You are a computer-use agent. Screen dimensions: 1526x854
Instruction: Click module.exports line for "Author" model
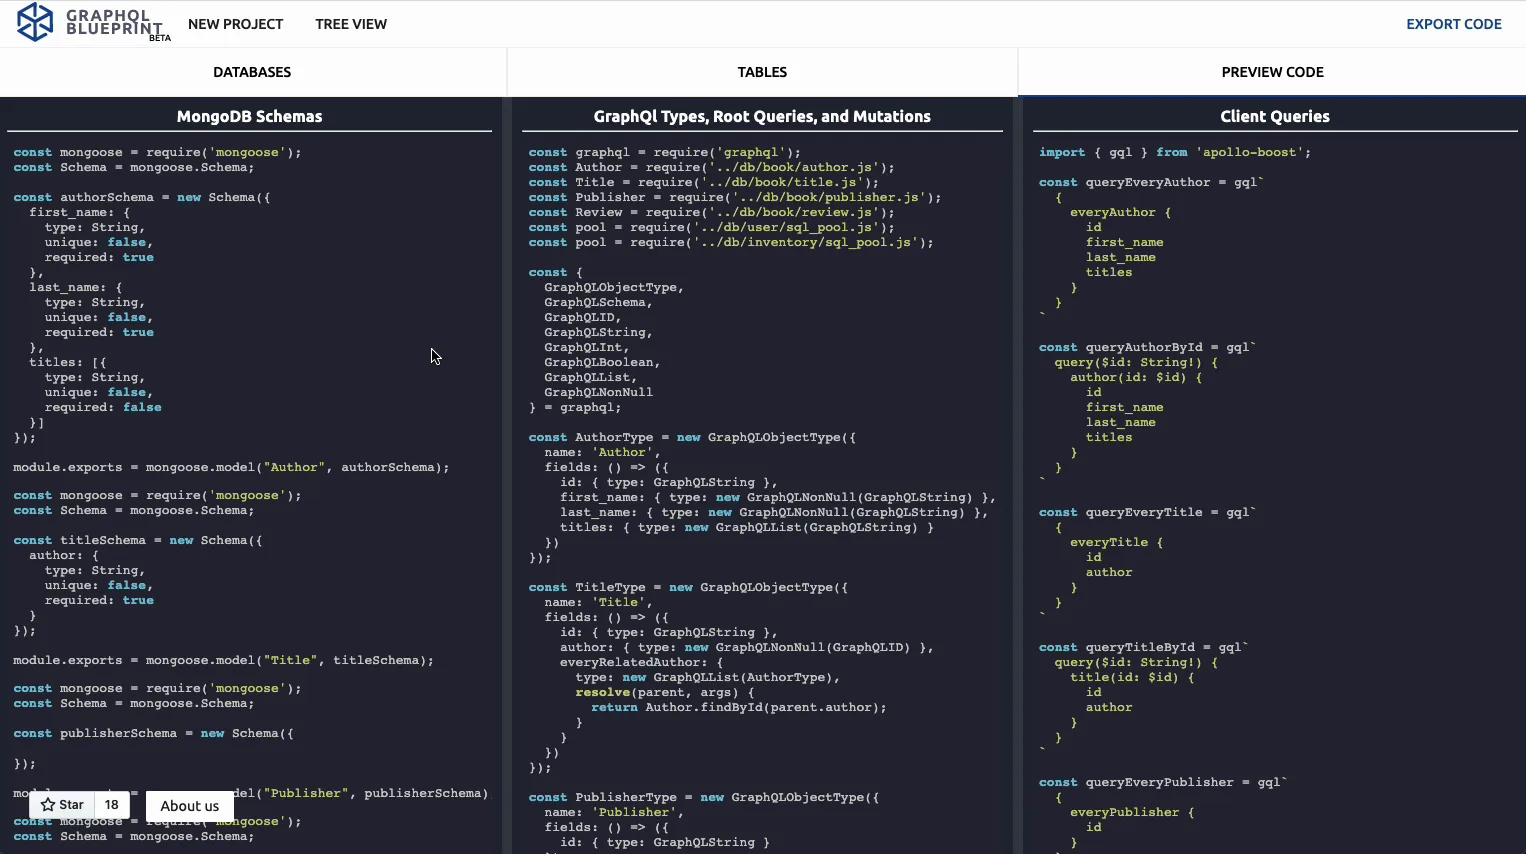click(x=231, y=468)
